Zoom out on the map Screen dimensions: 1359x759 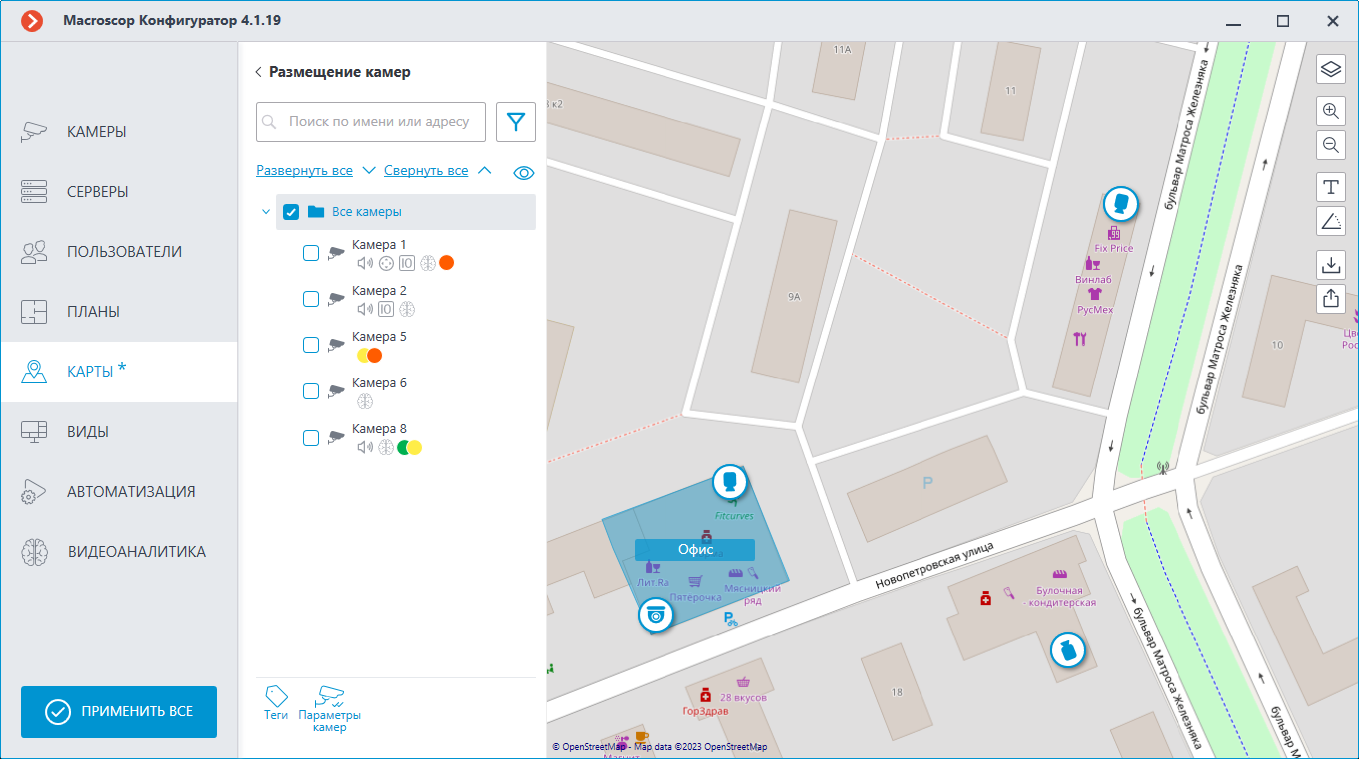[1330, 145]
